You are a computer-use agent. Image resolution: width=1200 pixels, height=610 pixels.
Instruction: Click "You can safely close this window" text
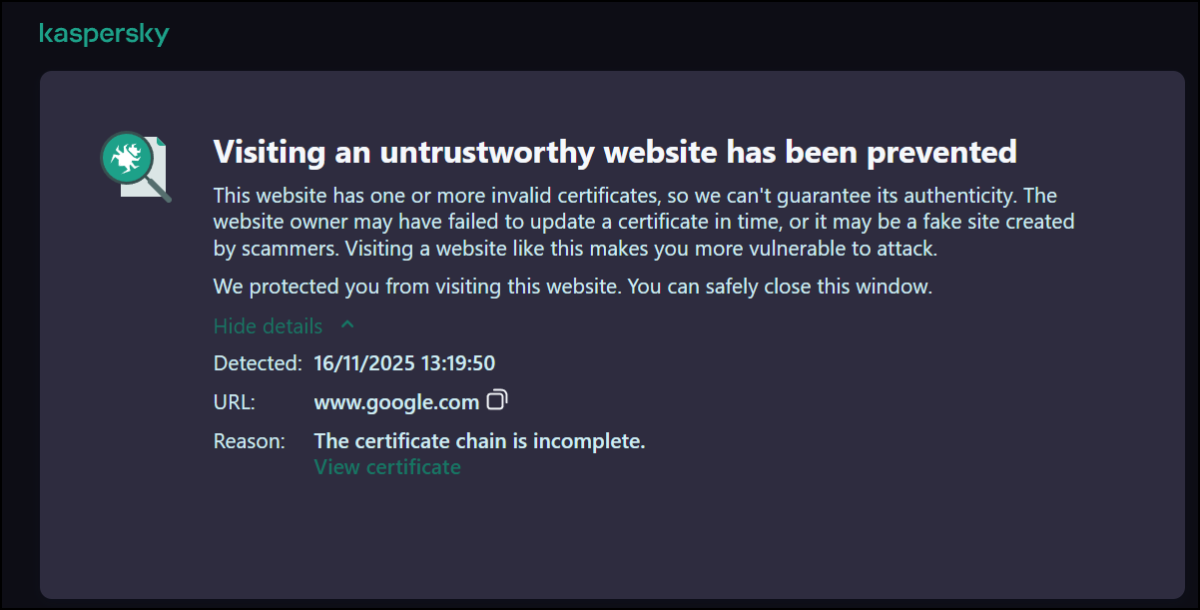[x=780, y=287]
